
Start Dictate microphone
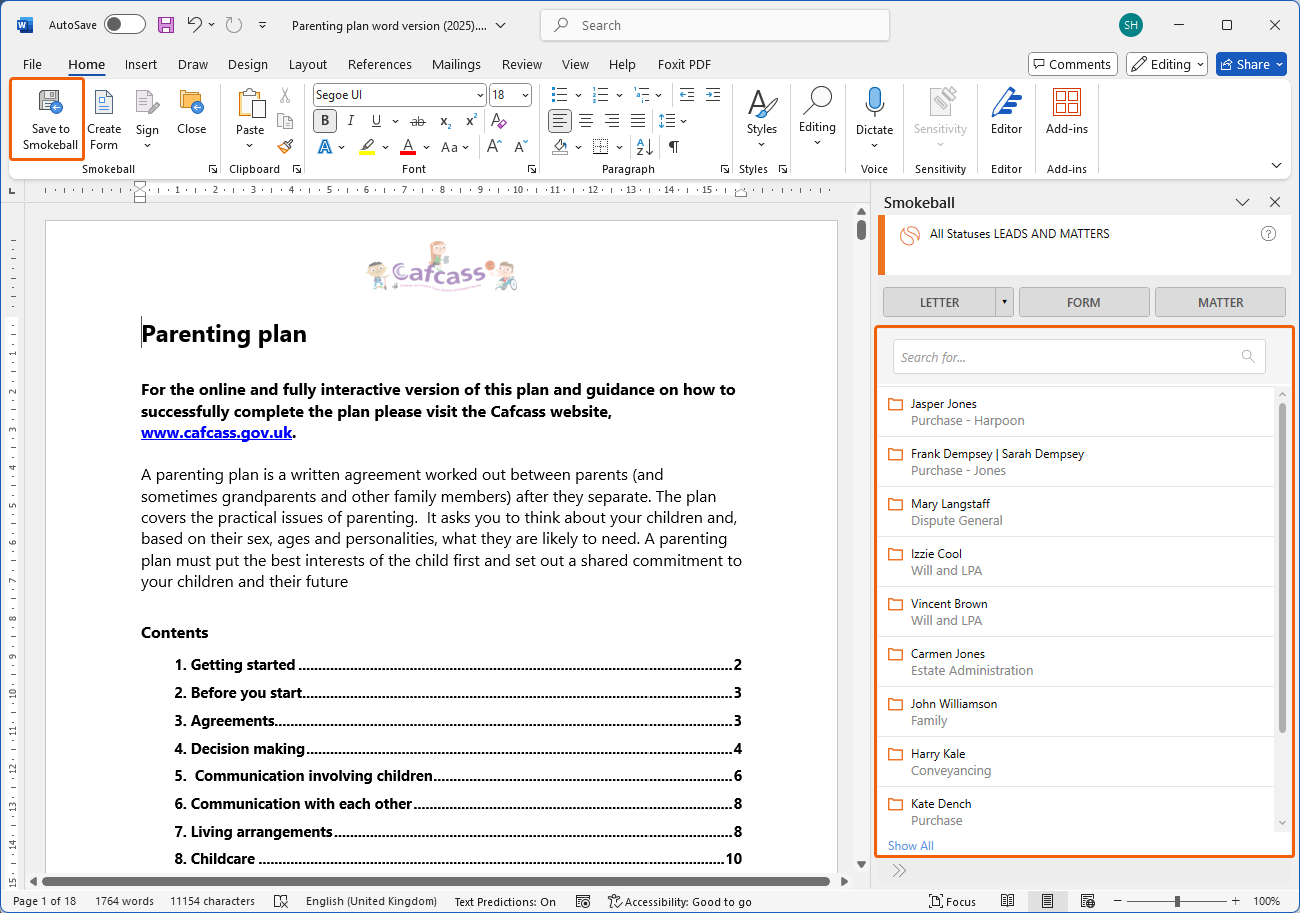(874, 112)
